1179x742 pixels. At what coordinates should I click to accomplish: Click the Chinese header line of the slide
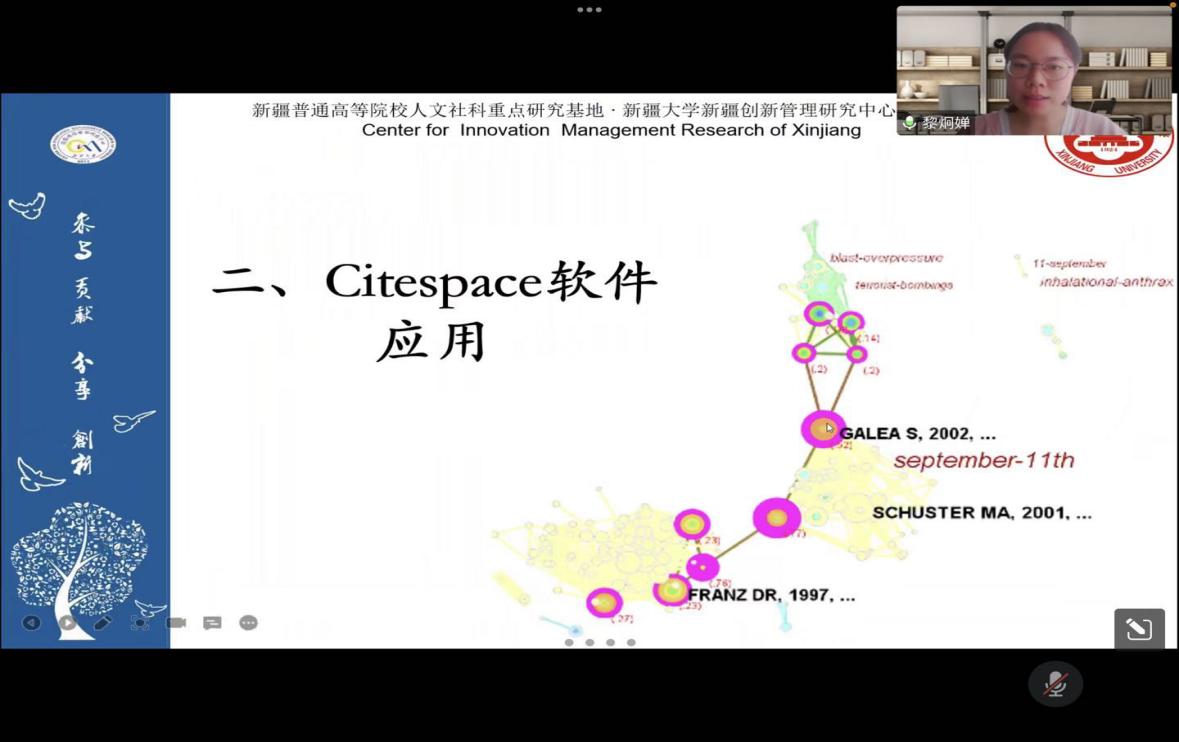pos(574,111)
